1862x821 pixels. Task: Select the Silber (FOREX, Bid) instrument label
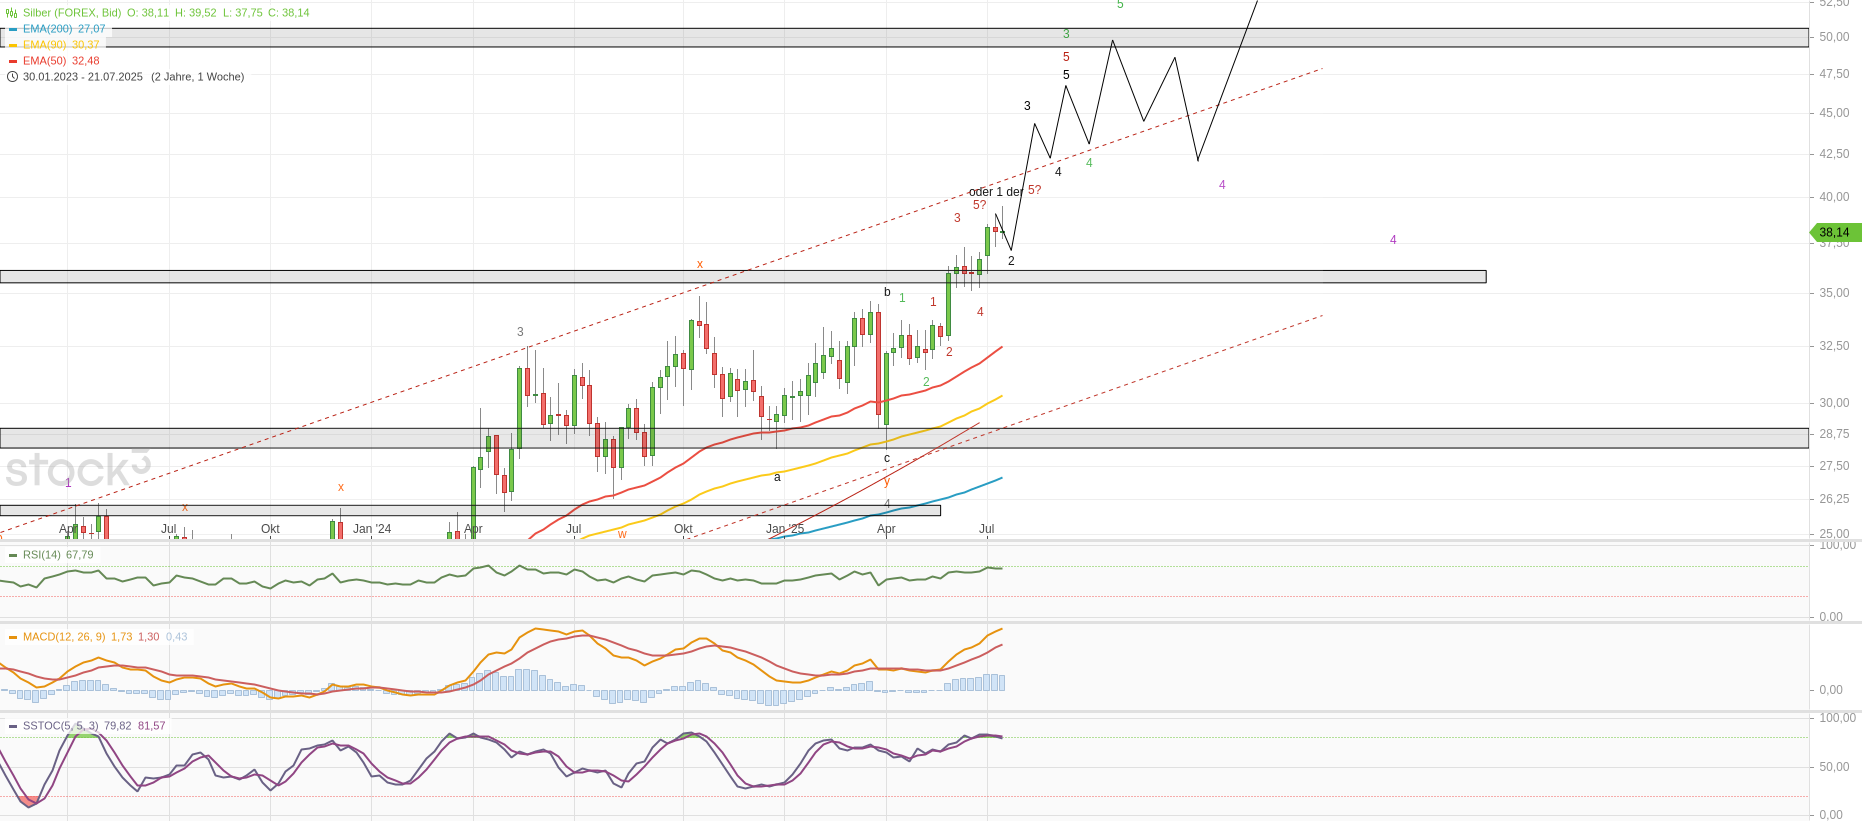(x=72, y=13)
